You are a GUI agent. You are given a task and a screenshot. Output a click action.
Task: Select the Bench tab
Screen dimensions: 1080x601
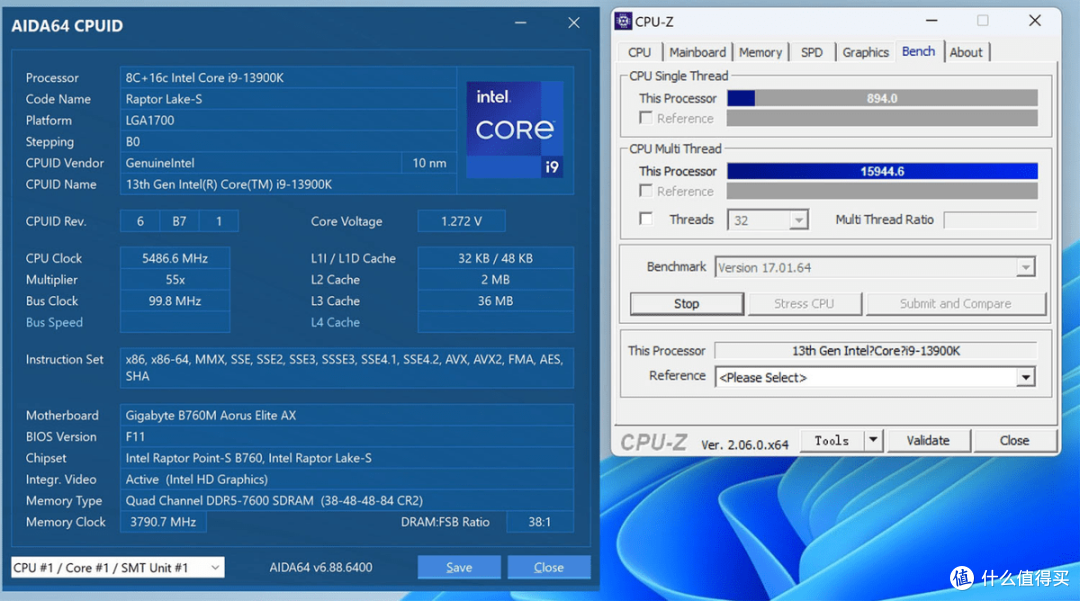(918, 52)
